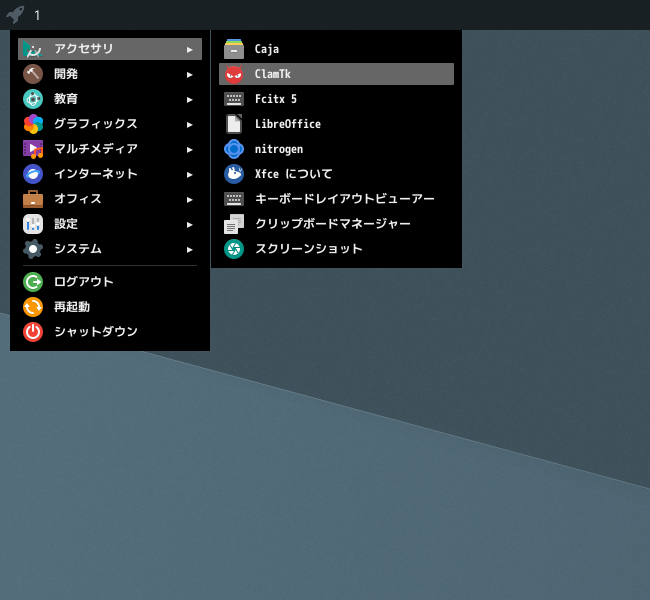Click the システム gear icon
The height and width of the screenshot is (600, 650).
(33, 249)
